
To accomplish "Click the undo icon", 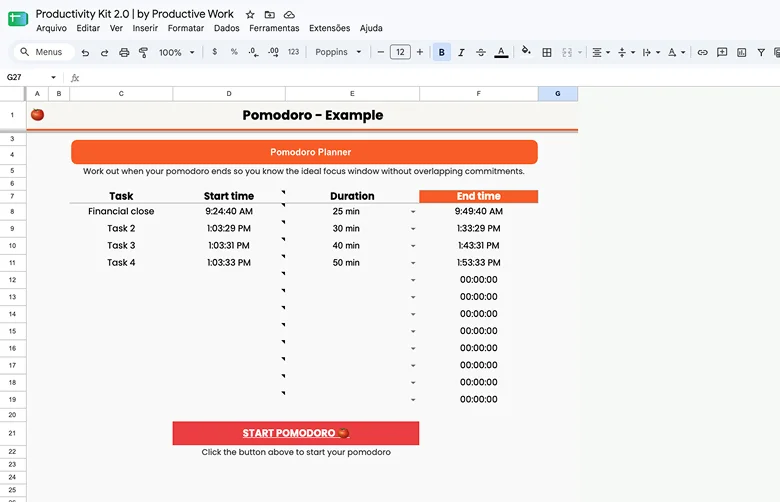I will tap(85, 52).
